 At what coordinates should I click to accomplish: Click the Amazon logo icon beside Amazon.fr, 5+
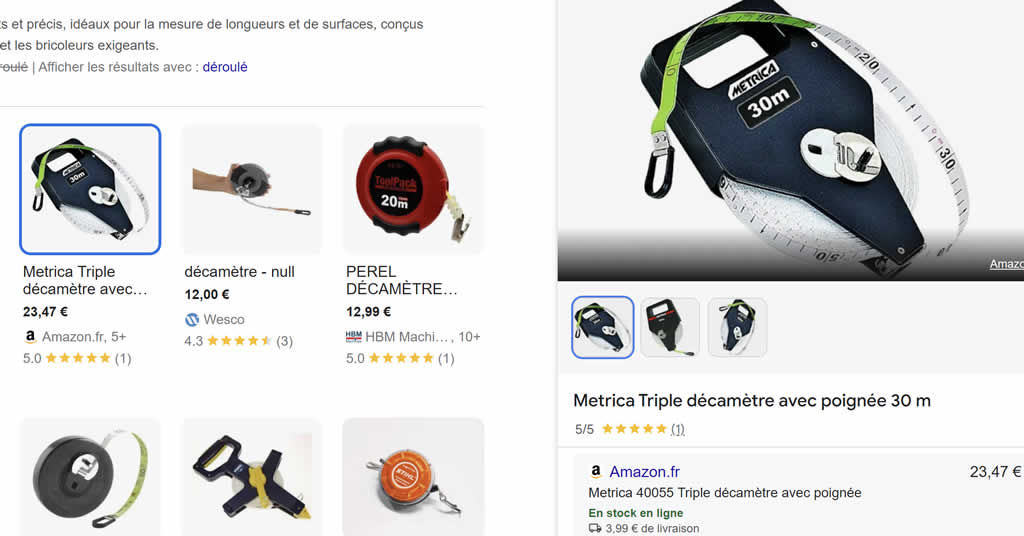[30, 337]
